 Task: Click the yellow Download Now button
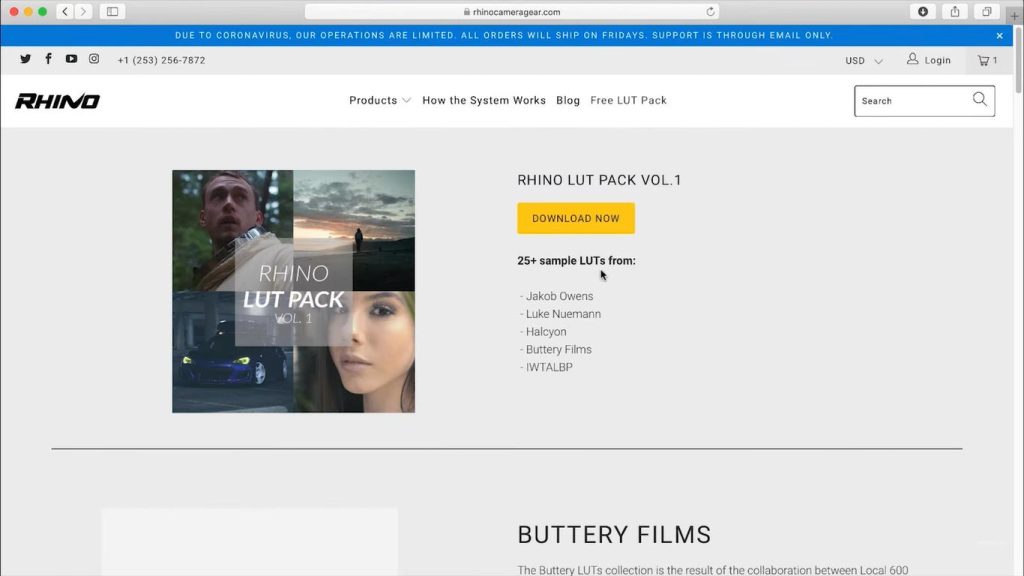[x=575, y=218]
